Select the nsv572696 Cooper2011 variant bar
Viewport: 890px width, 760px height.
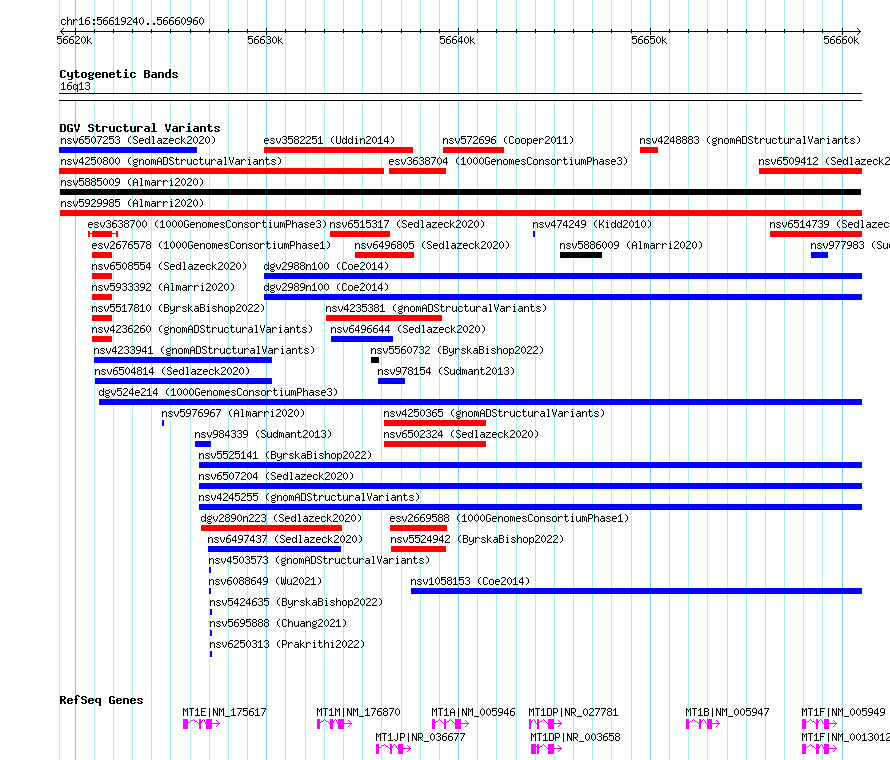(x=473, y=150)
